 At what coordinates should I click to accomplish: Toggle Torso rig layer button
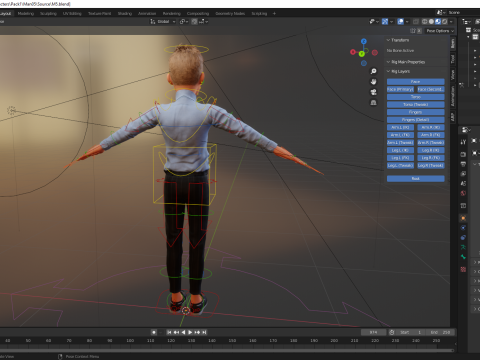tap(416, 97)
